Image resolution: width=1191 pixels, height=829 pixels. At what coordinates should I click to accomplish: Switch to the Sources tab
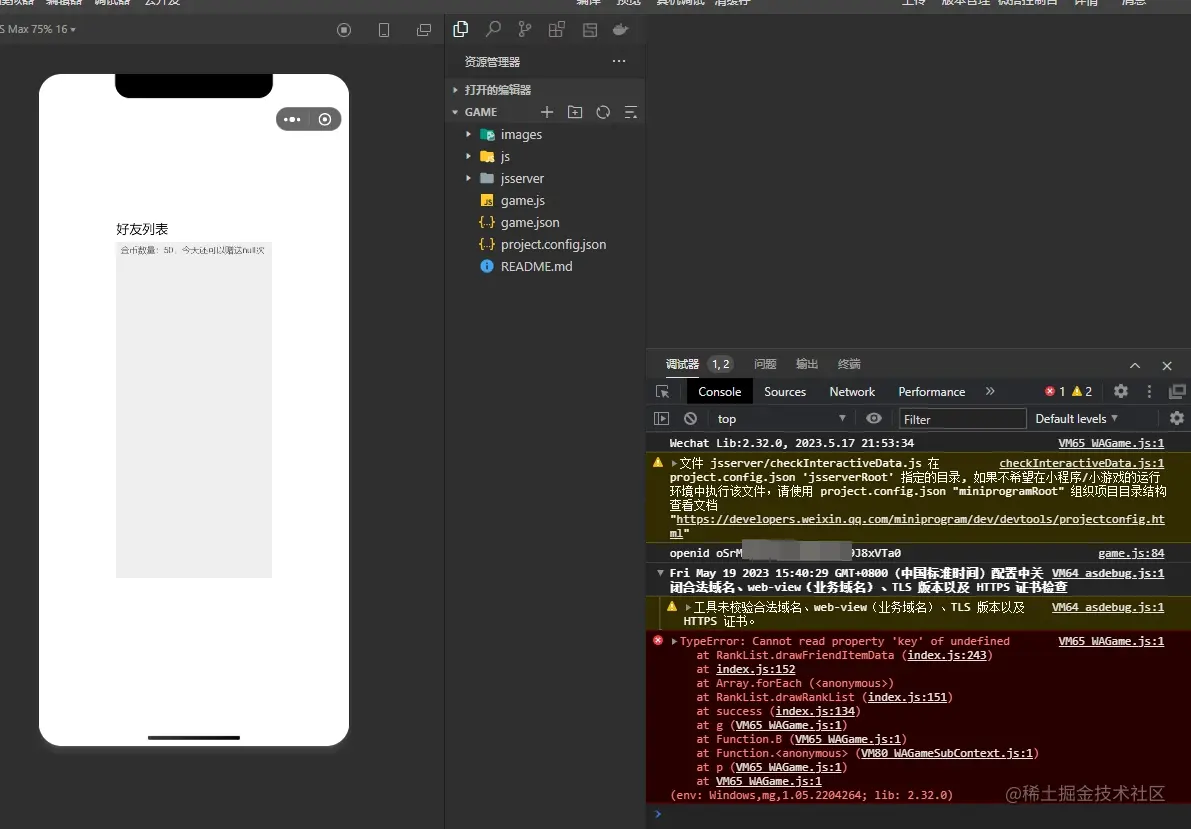point(785,391)
